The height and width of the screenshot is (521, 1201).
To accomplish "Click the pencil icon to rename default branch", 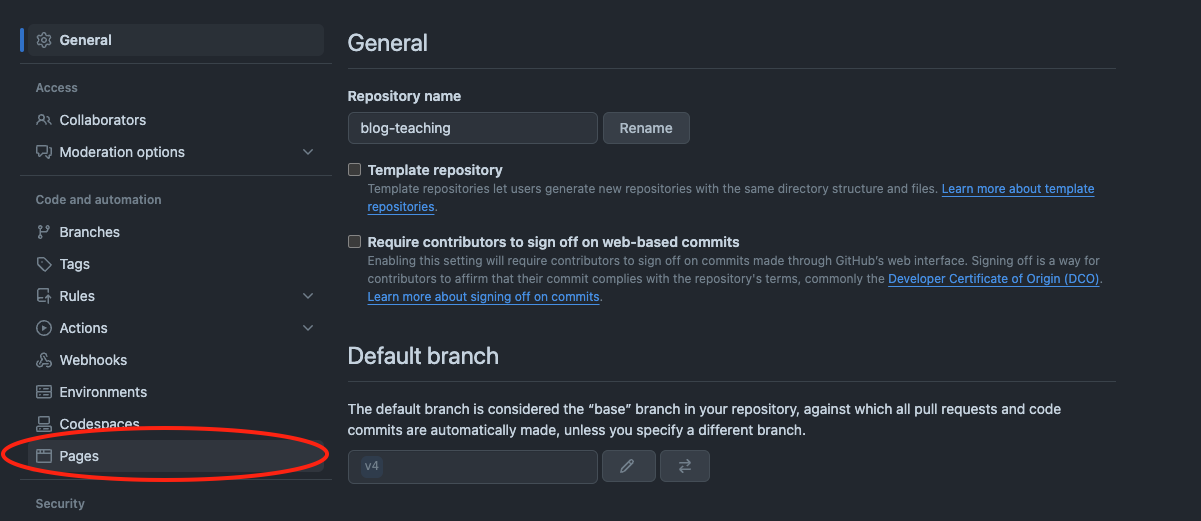I will click(628, 466).
